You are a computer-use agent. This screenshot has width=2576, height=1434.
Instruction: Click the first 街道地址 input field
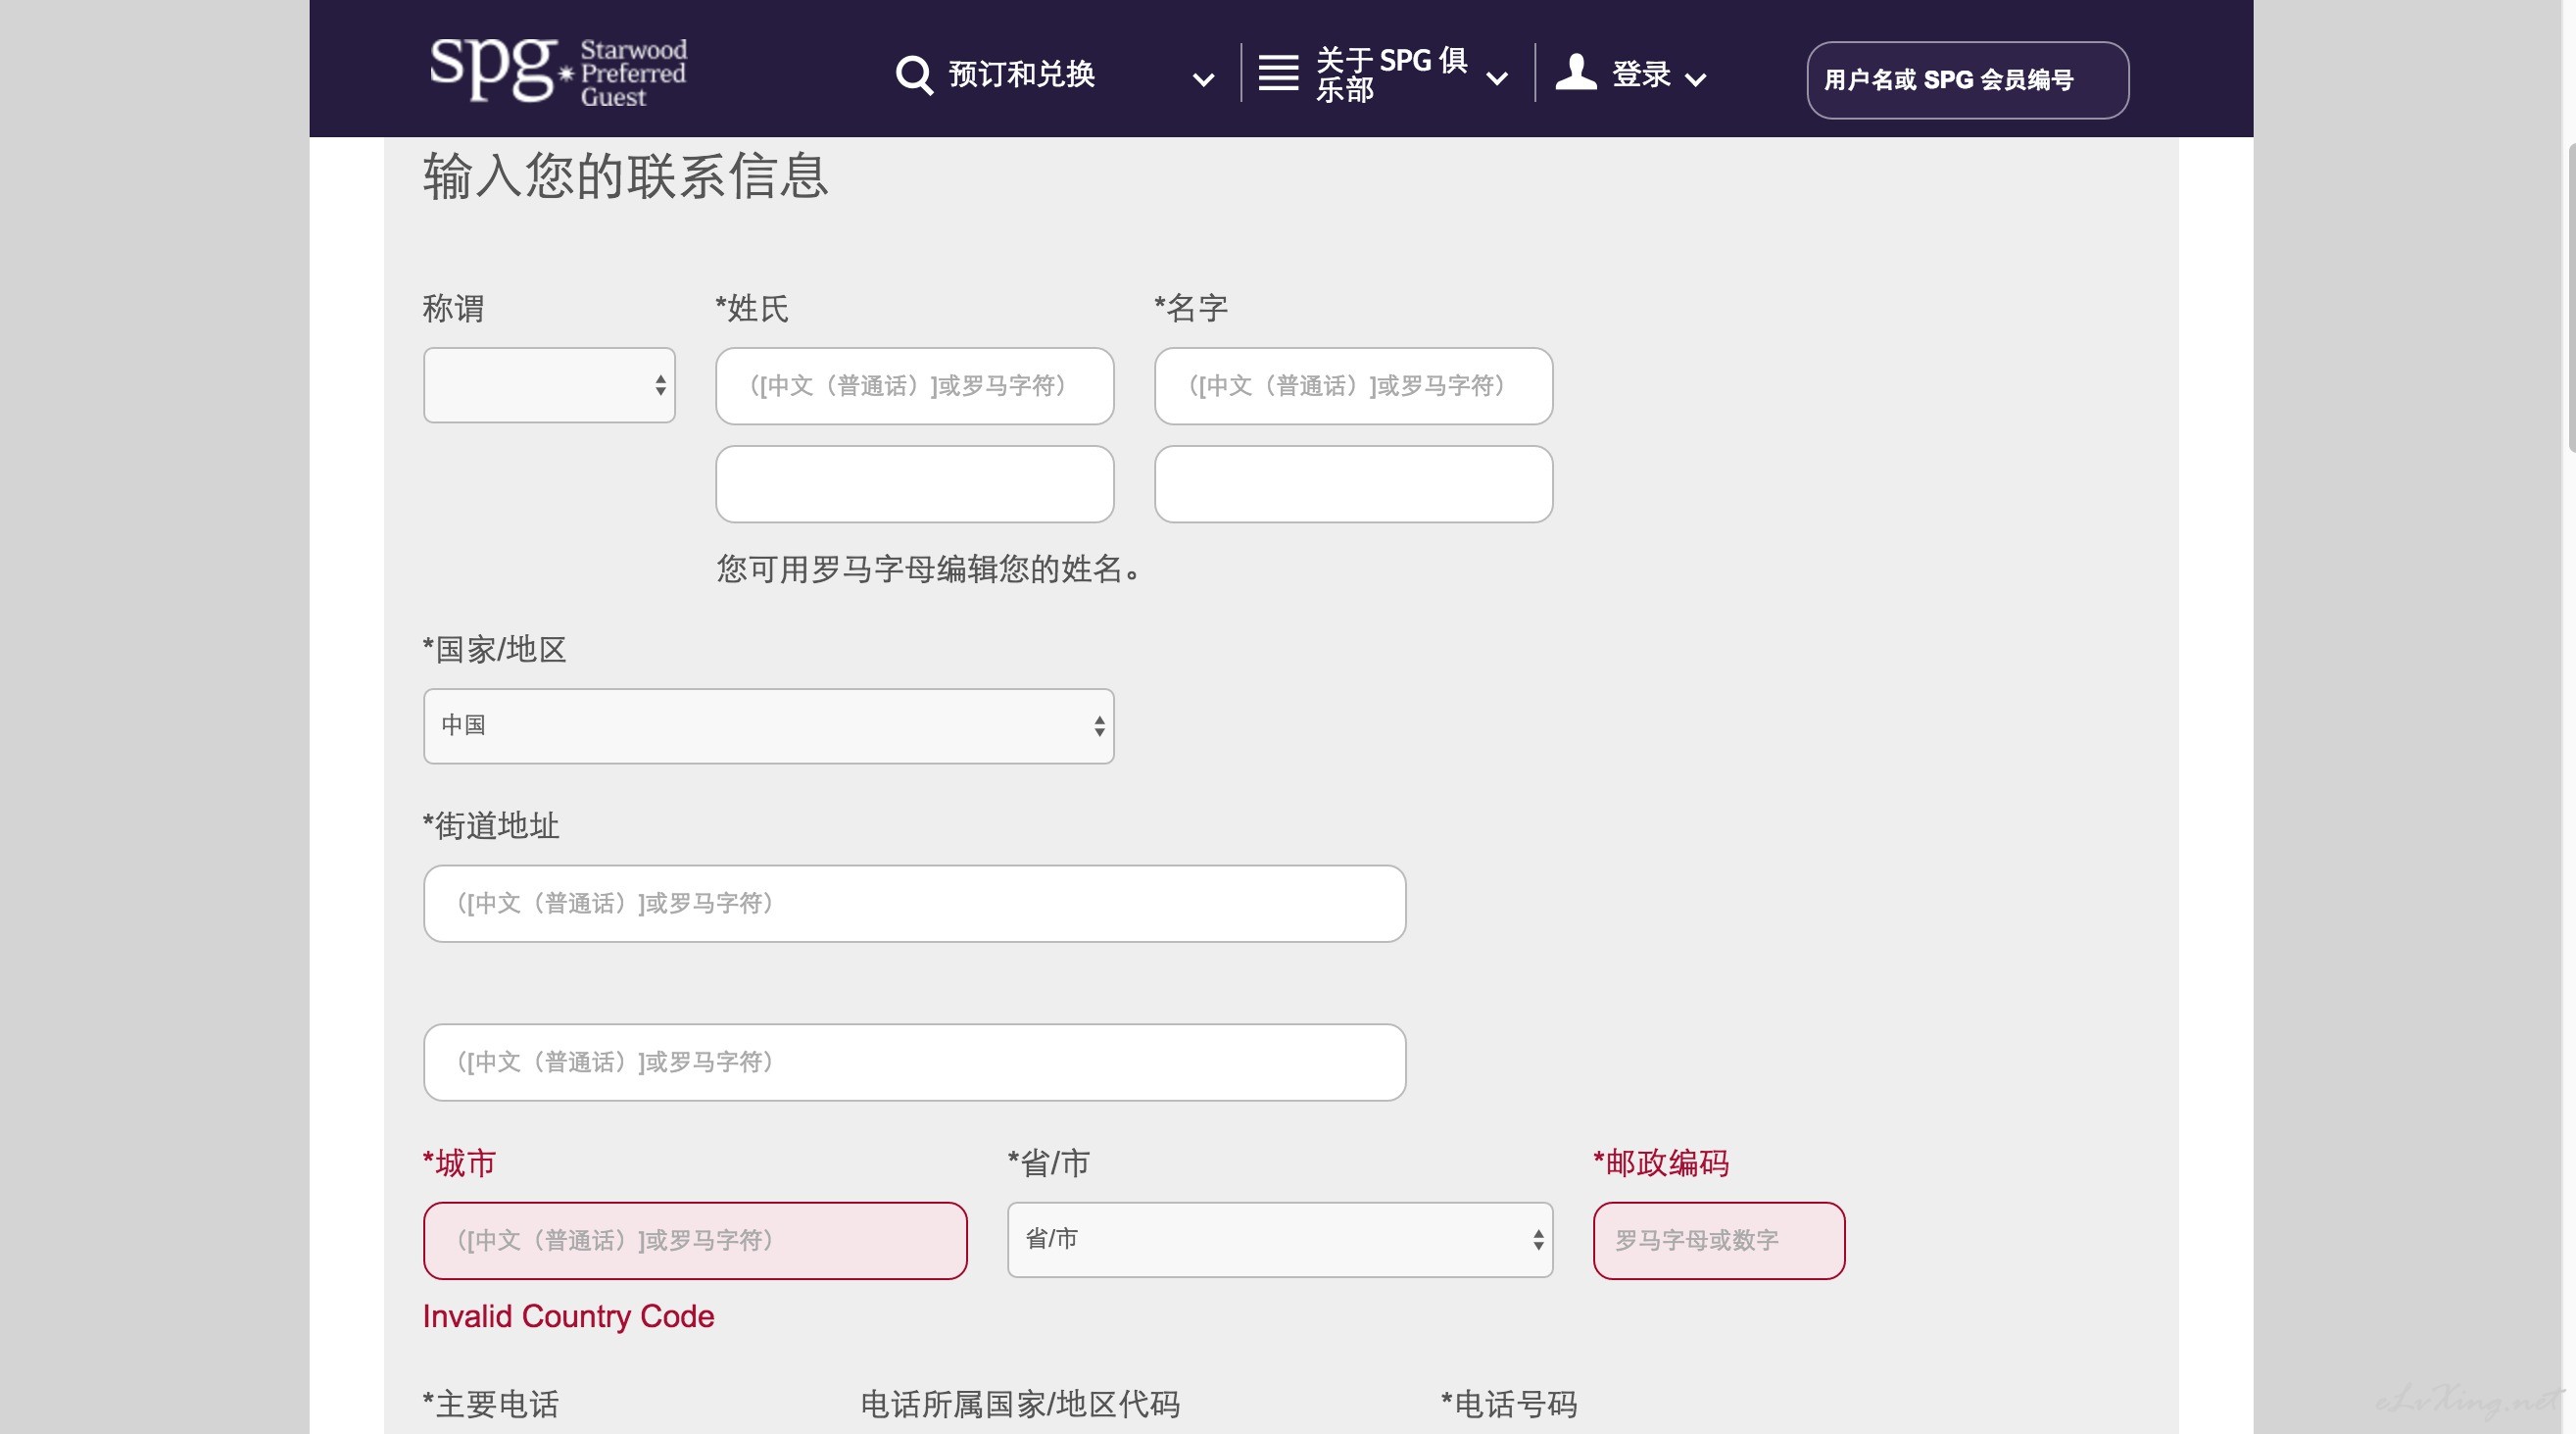coord(914,904)
